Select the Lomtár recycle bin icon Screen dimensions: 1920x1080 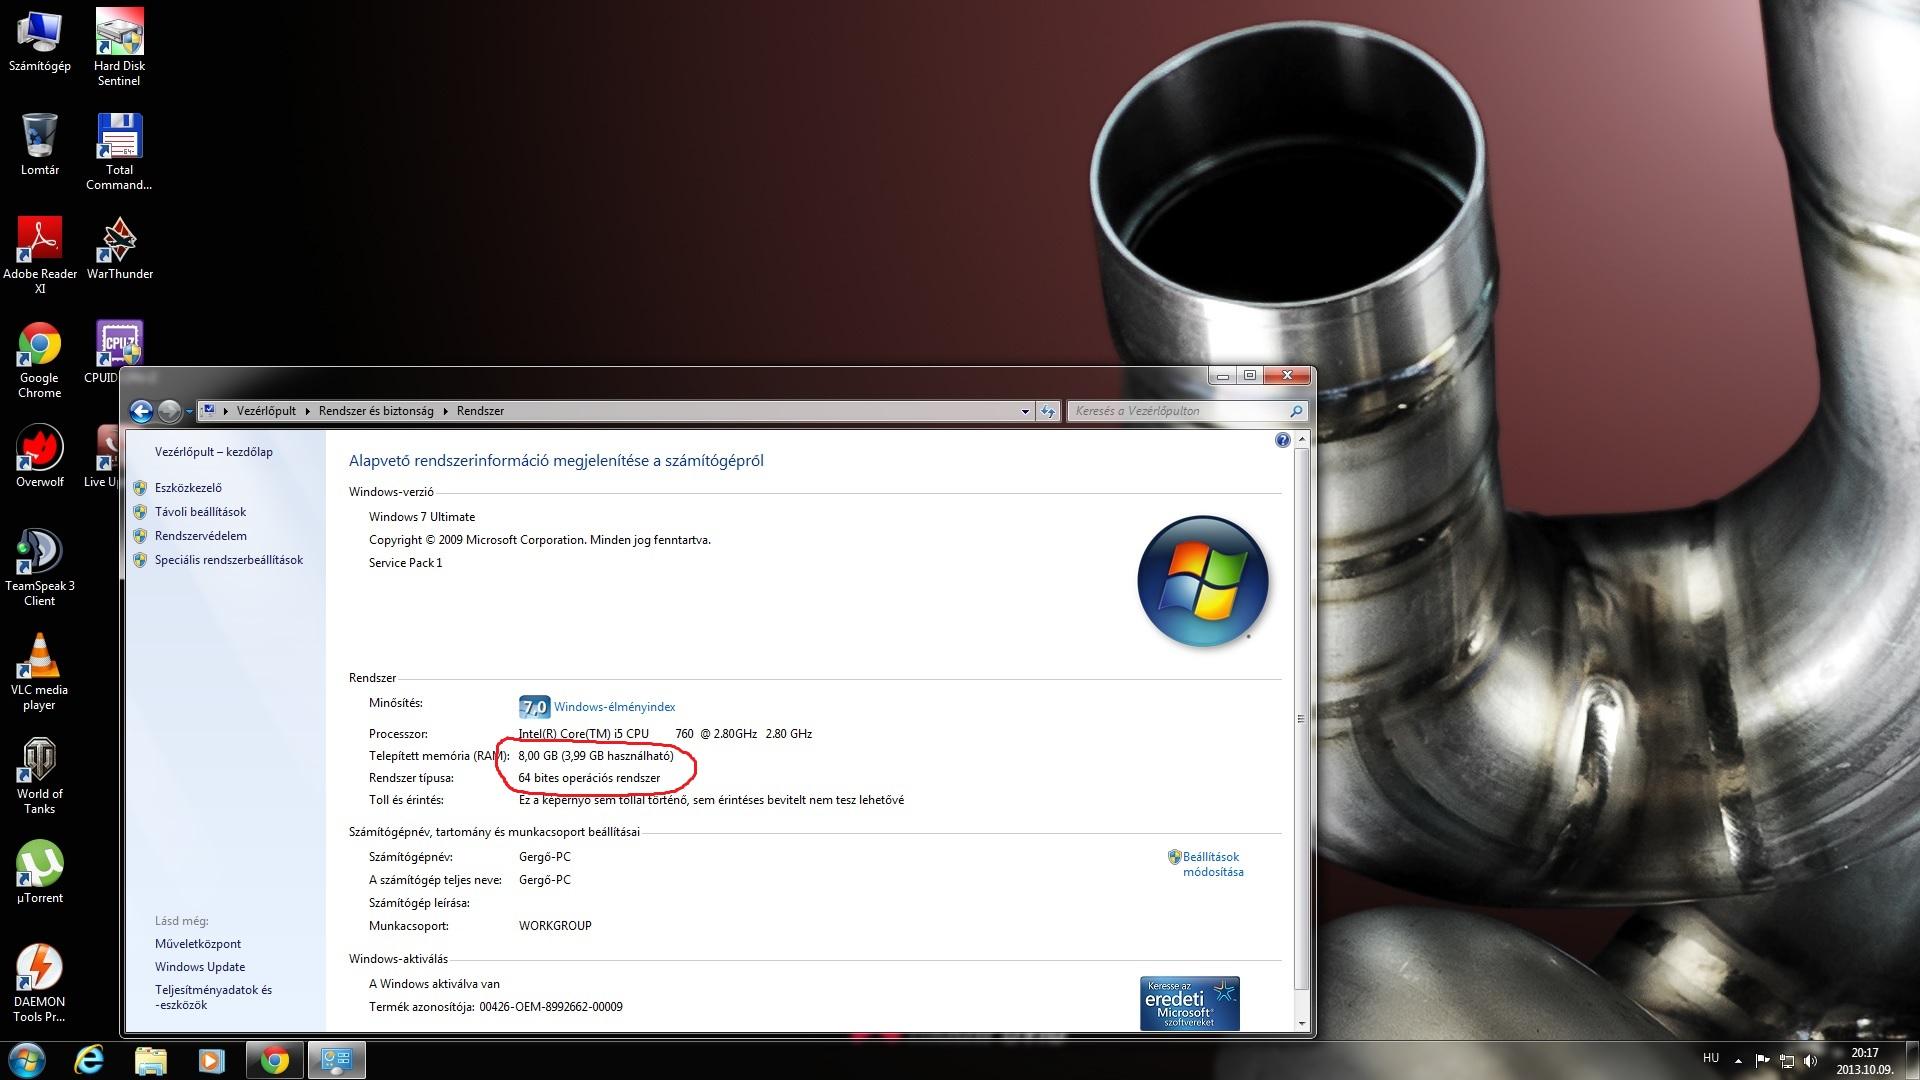click(x=40, y=144)
